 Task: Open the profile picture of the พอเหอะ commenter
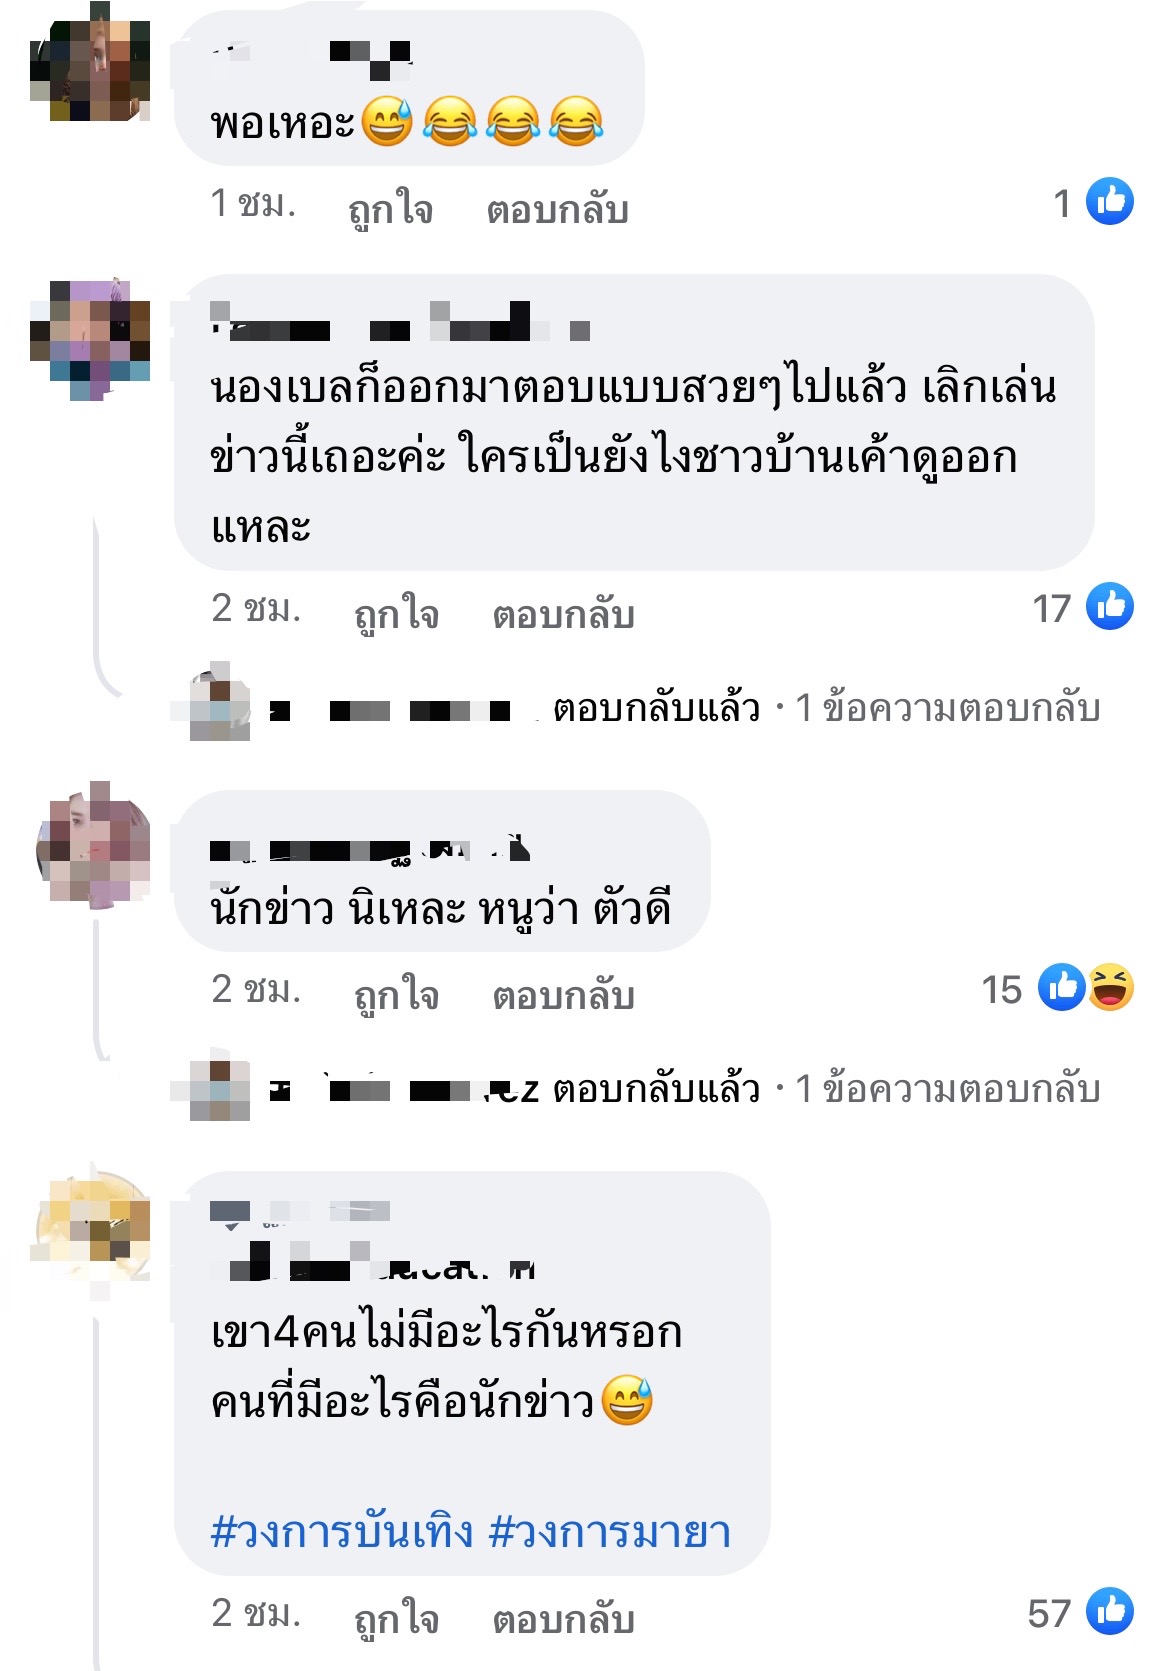[x=90, y=62]
